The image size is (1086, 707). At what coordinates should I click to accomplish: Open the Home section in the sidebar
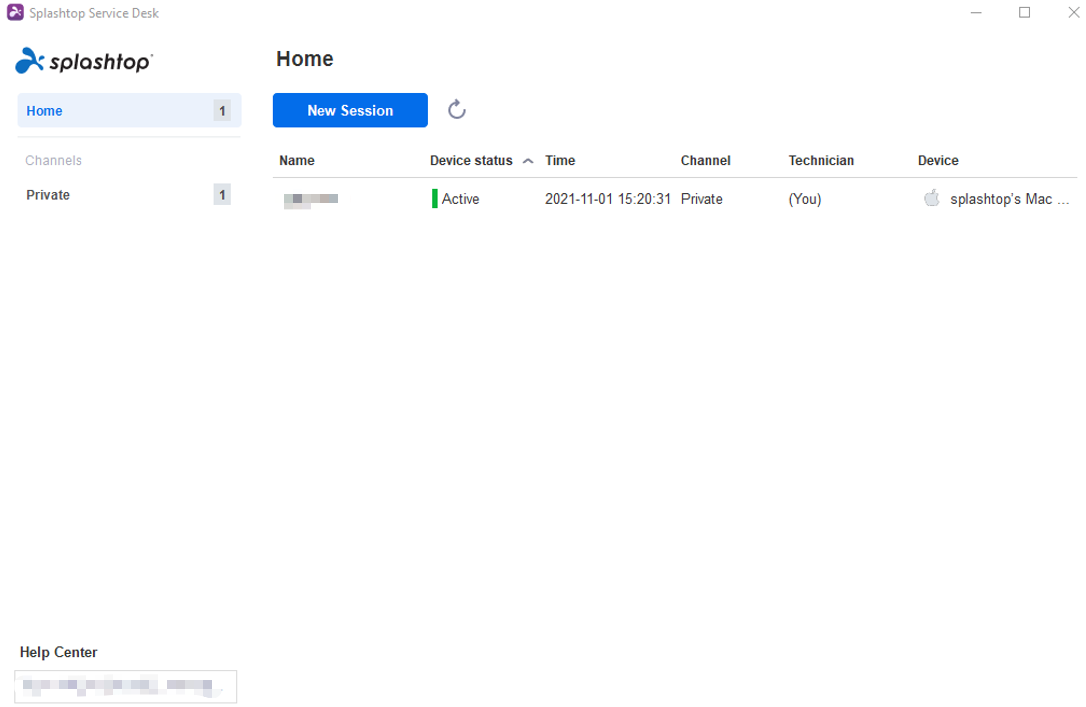tap(45, 111)
